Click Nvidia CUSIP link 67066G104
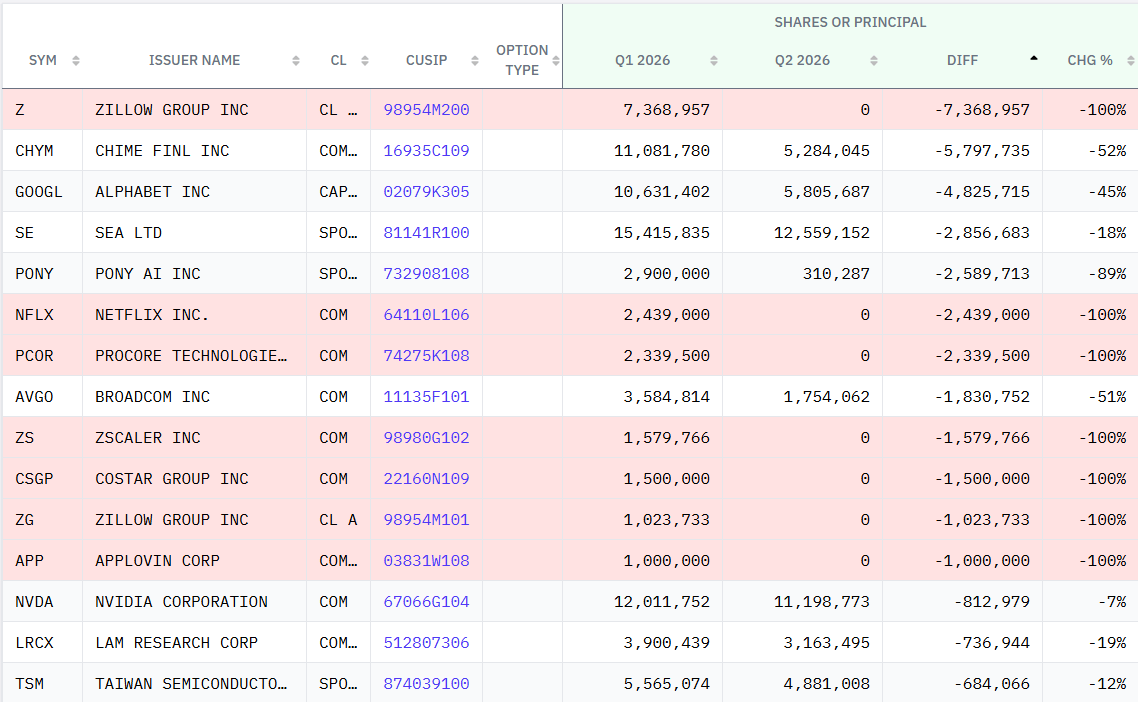This screenshot has height=702, width=1138. (426, 602)
